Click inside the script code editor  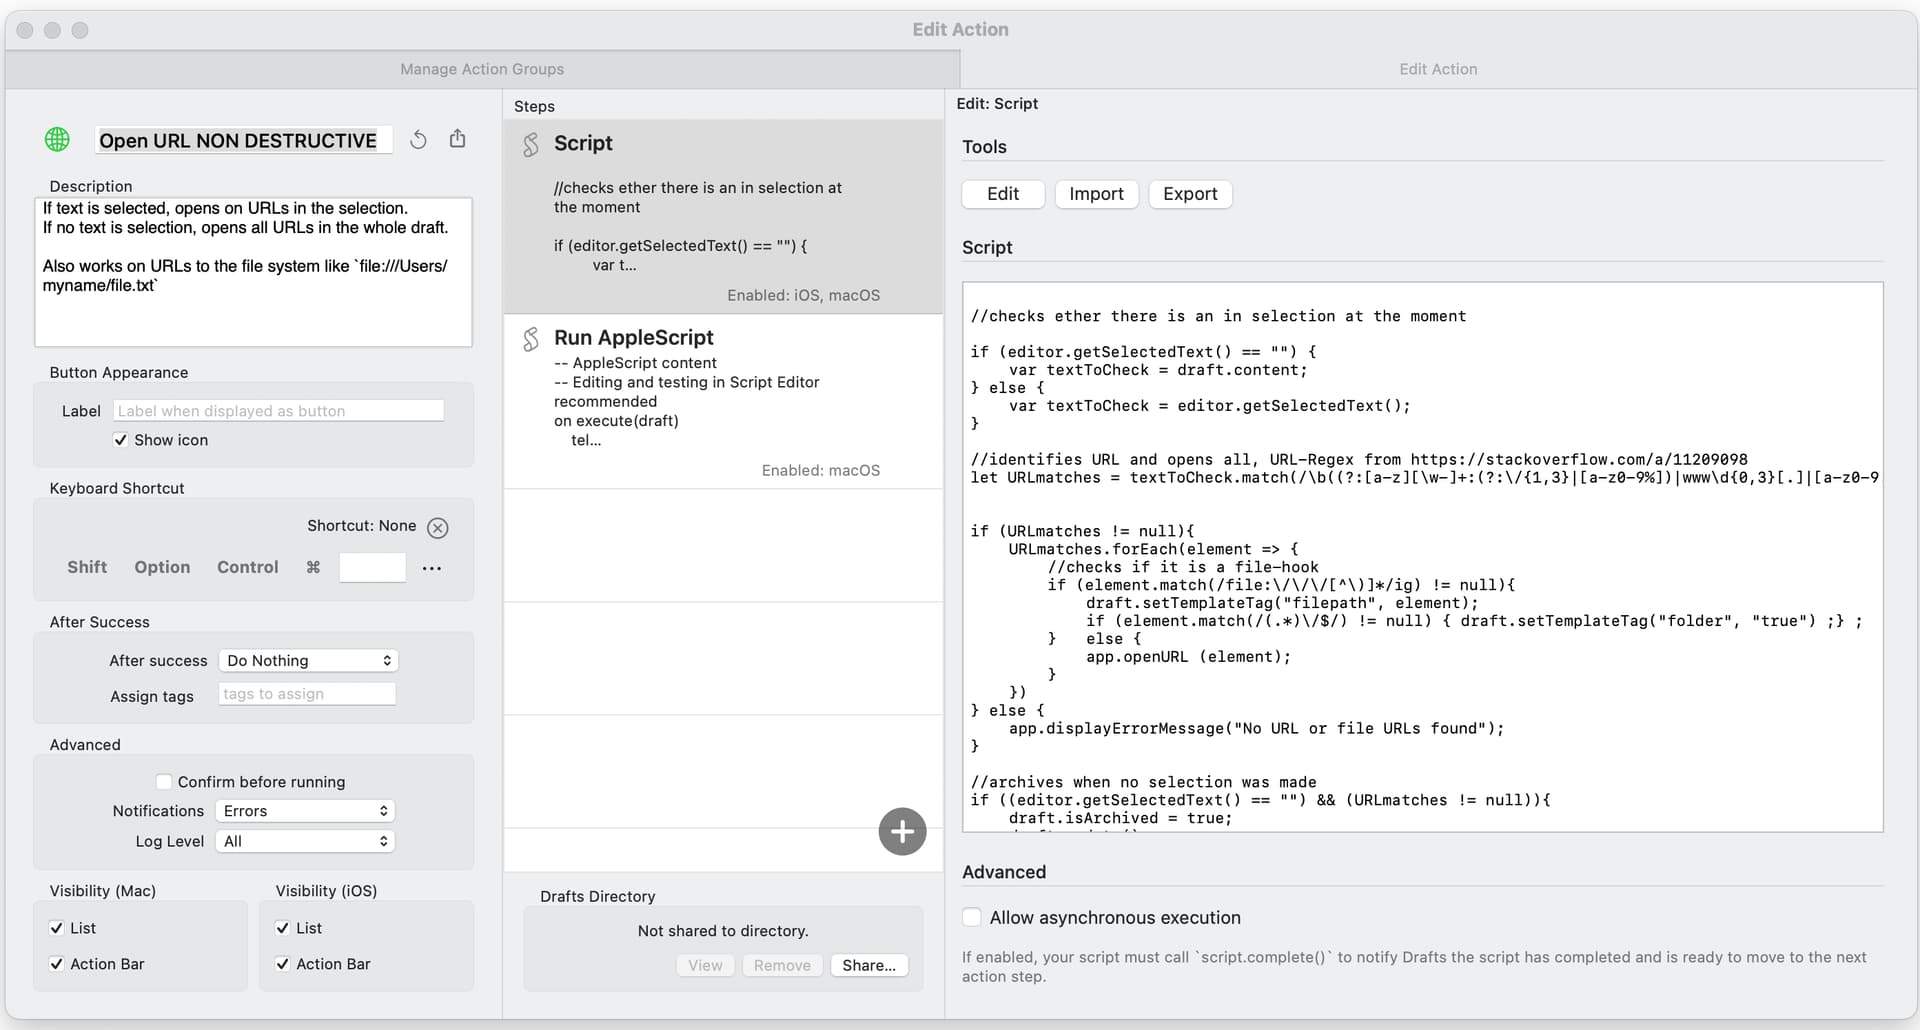coord(1422,556)
